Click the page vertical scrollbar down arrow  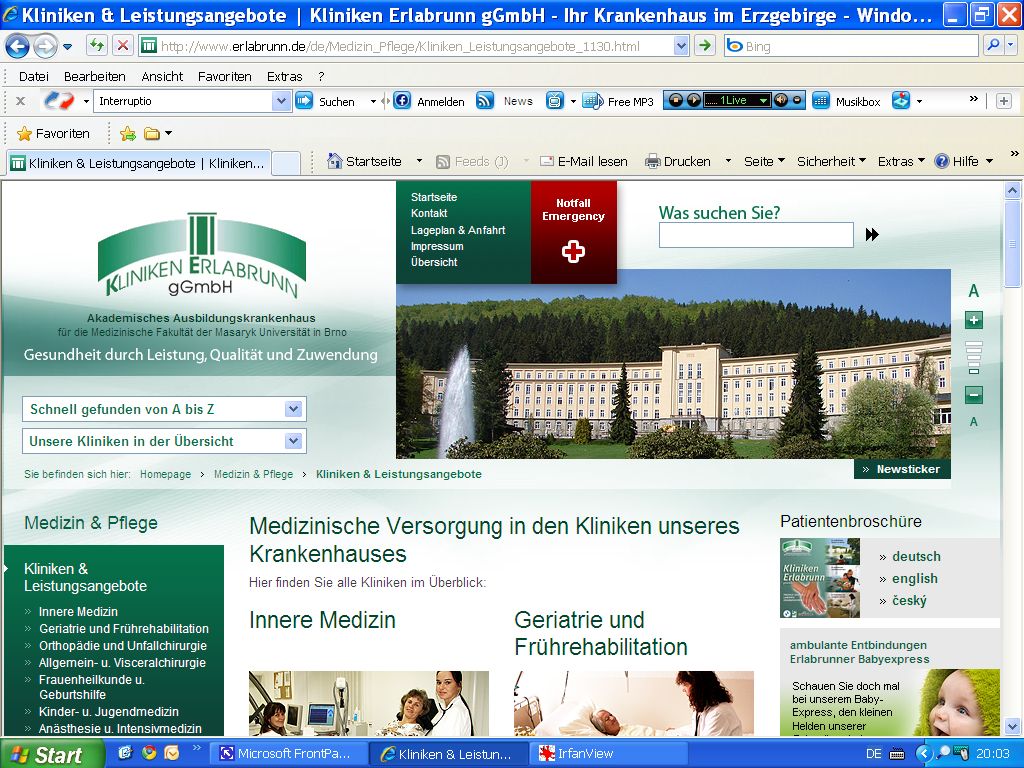(1012, 726)
